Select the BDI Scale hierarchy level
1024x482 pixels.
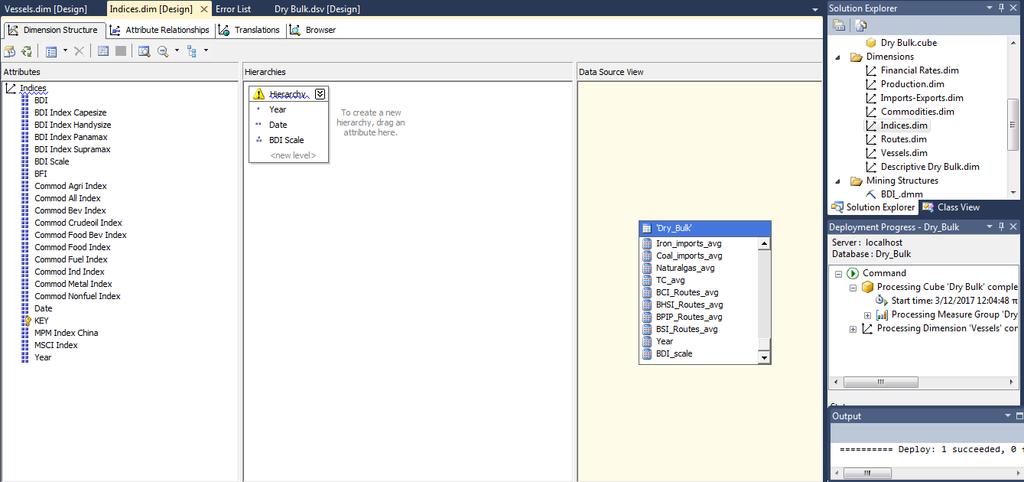click(x=286, y=140)
